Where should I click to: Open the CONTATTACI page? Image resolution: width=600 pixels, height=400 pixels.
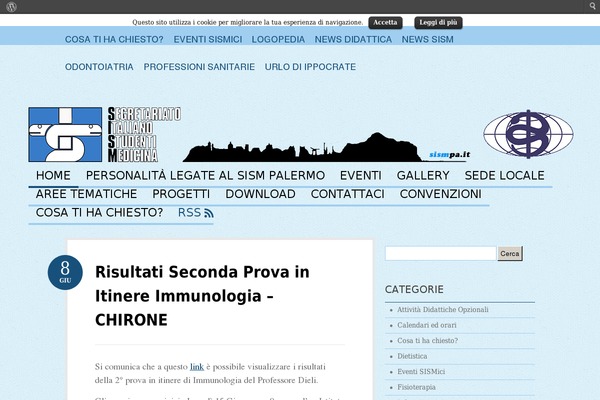point(347,194)
